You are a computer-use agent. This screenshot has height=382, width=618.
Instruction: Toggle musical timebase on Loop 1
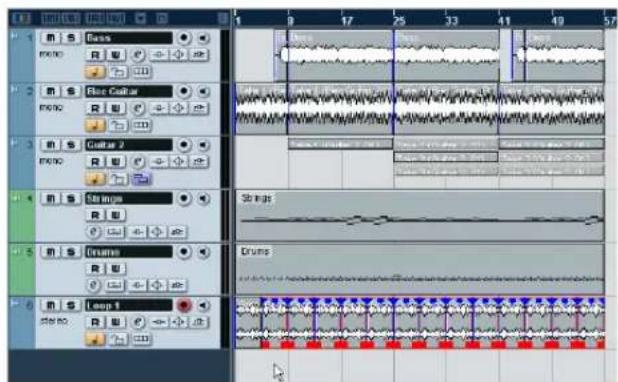pos(95,339)
